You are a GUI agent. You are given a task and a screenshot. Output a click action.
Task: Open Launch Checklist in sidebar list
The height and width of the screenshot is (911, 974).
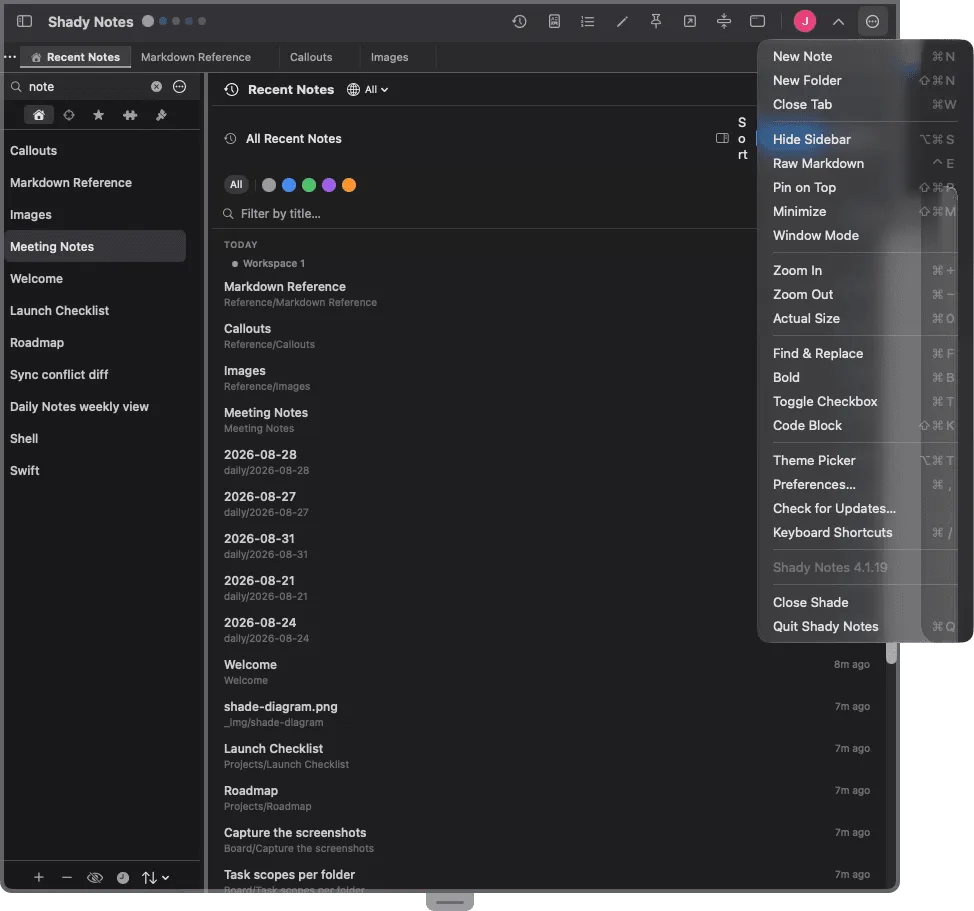(x=95, y=310)
